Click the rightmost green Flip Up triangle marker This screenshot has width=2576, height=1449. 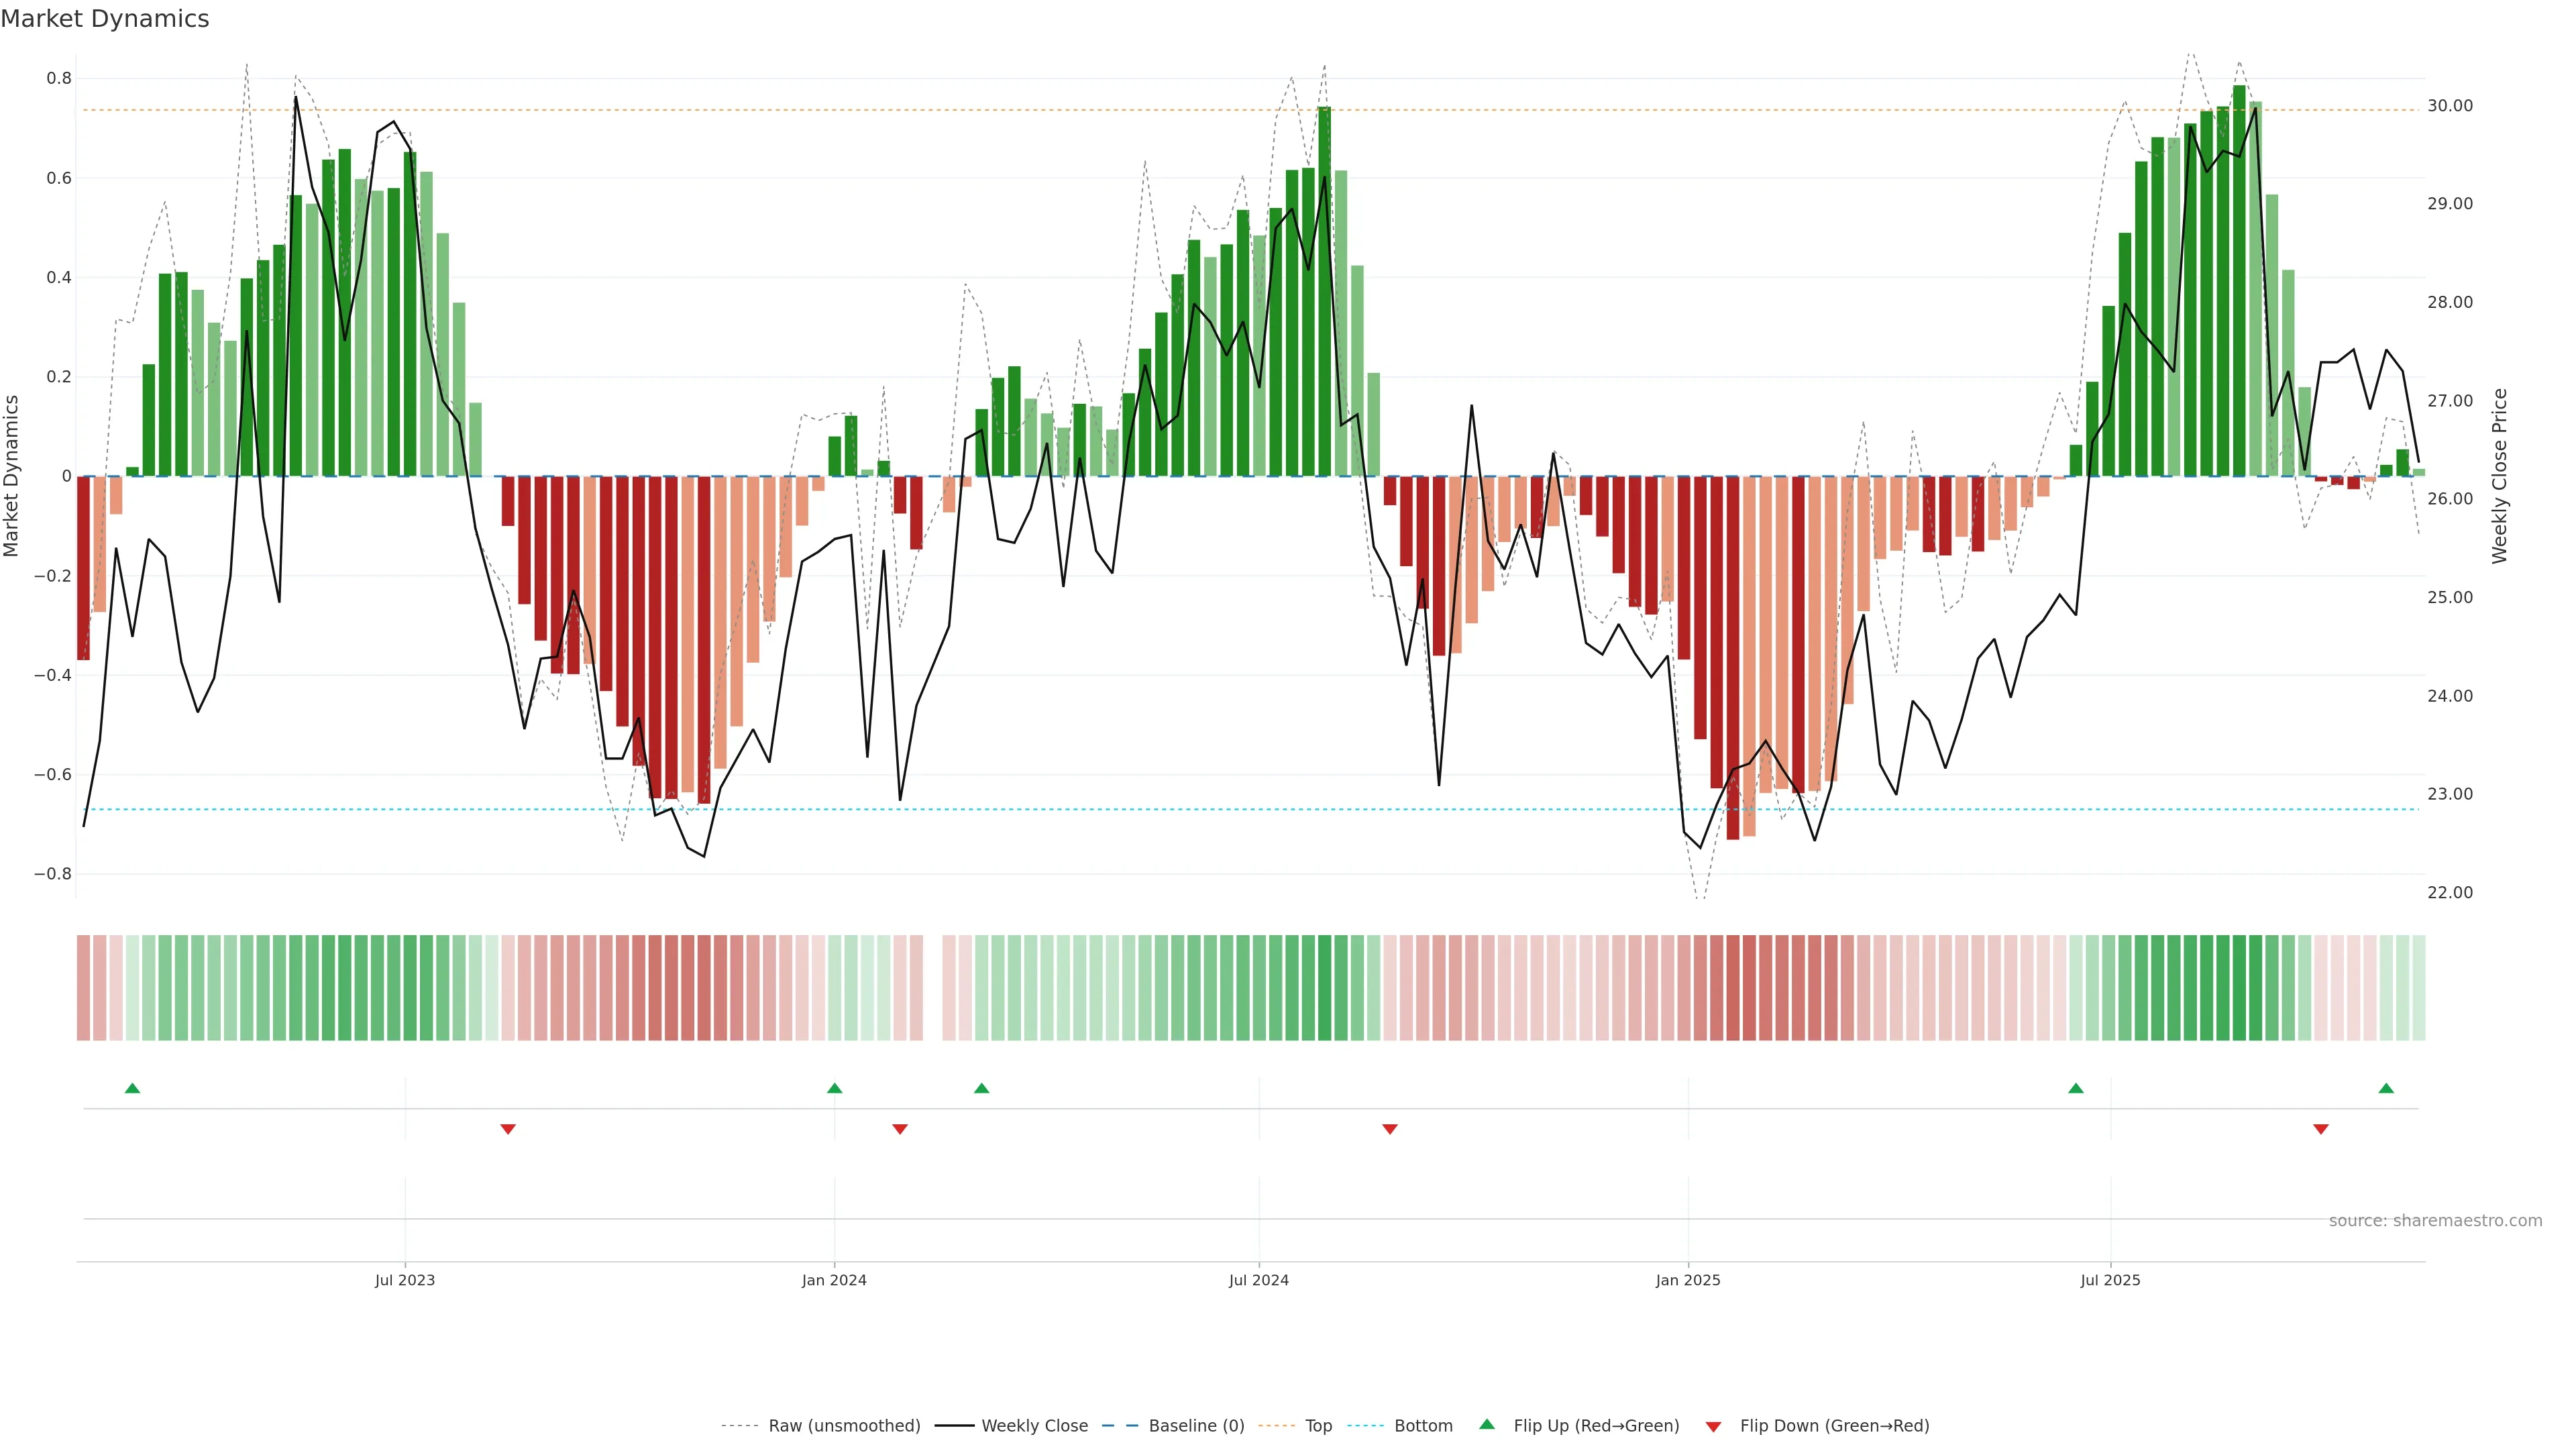point(2386,1088)
